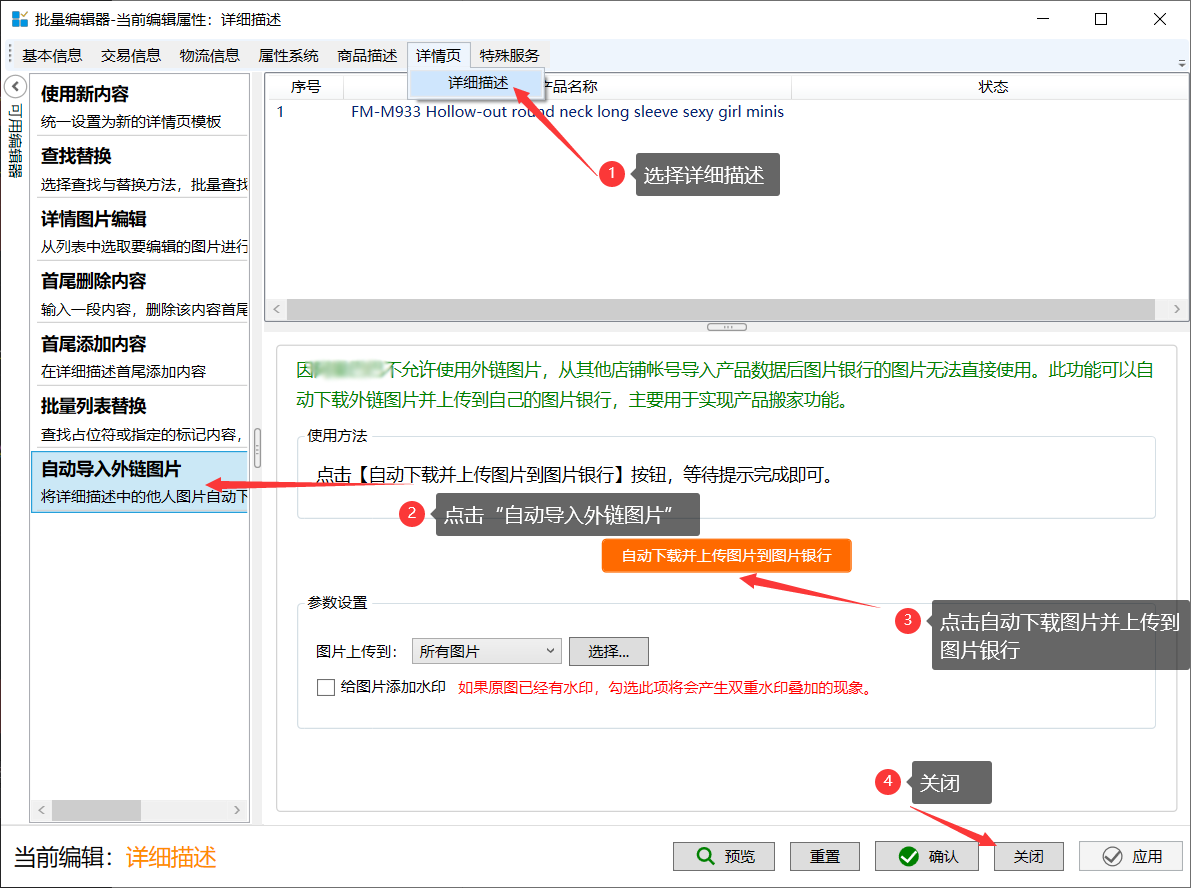
Task: Click the toolbar overflow arrow at right
Action: (1182, 62)
